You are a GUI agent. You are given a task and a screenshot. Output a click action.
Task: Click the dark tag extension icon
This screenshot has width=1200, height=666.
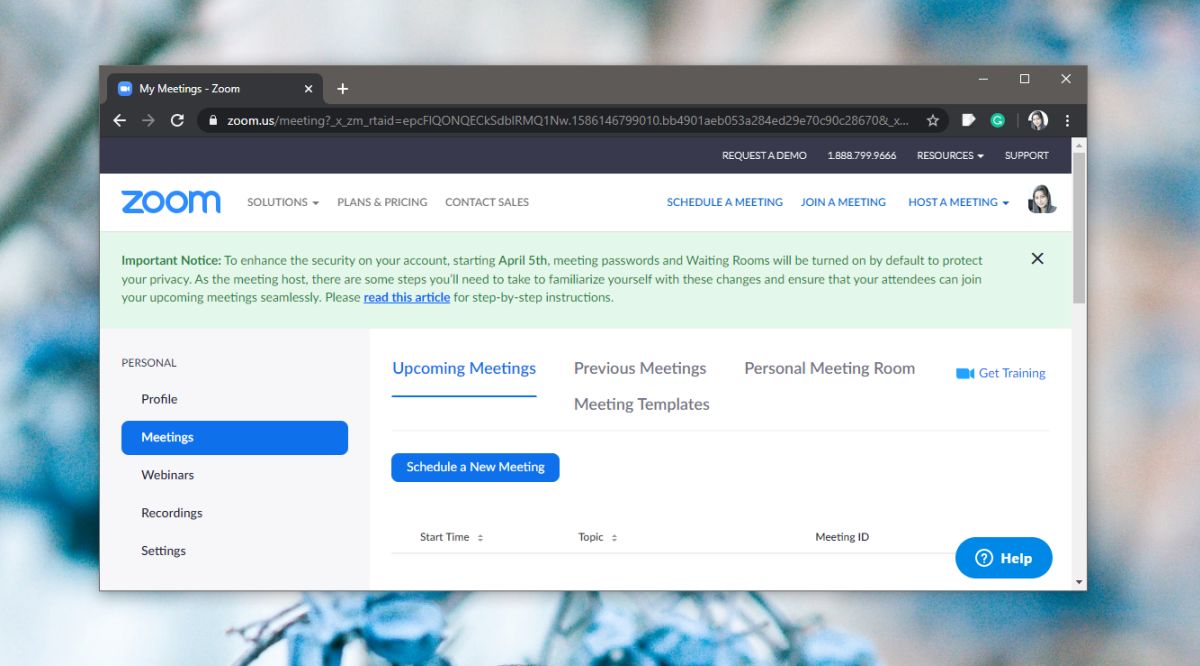(968, 120)
